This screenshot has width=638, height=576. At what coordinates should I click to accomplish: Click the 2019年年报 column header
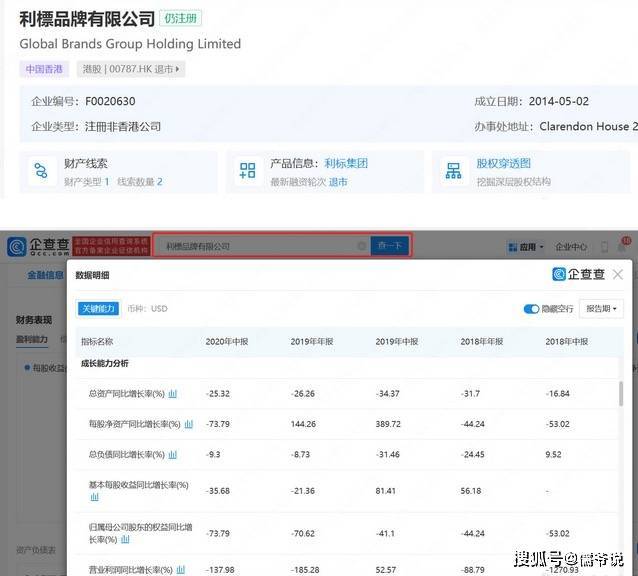[x=312, y=342]
